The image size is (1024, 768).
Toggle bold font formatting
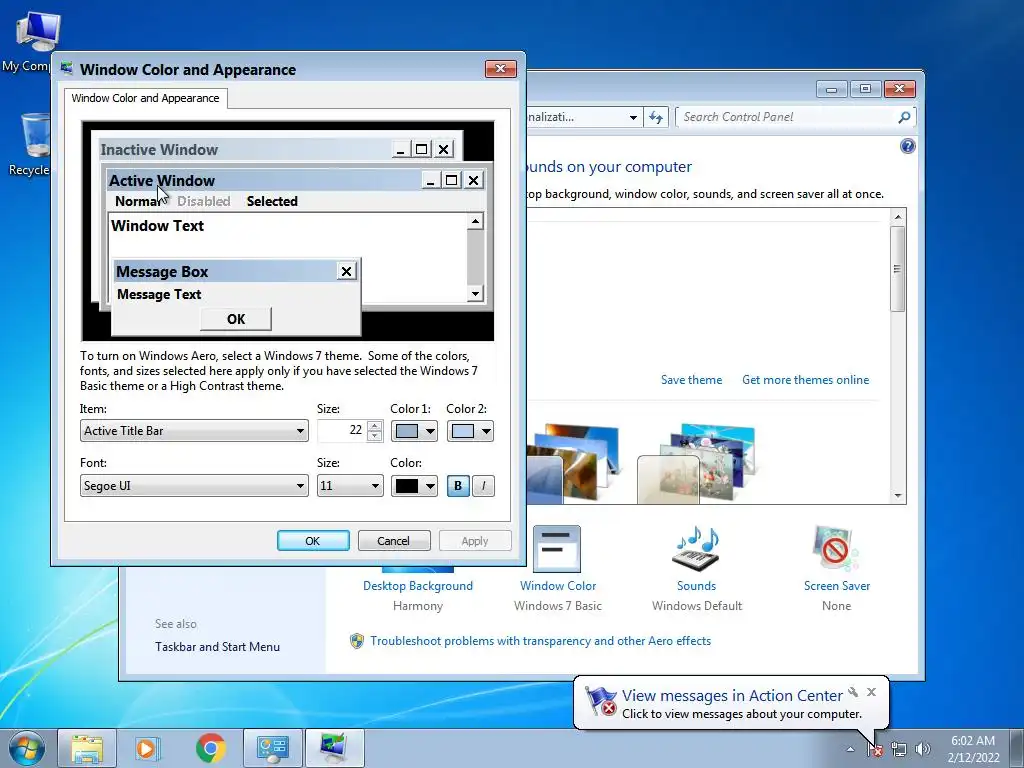(458, 486)
